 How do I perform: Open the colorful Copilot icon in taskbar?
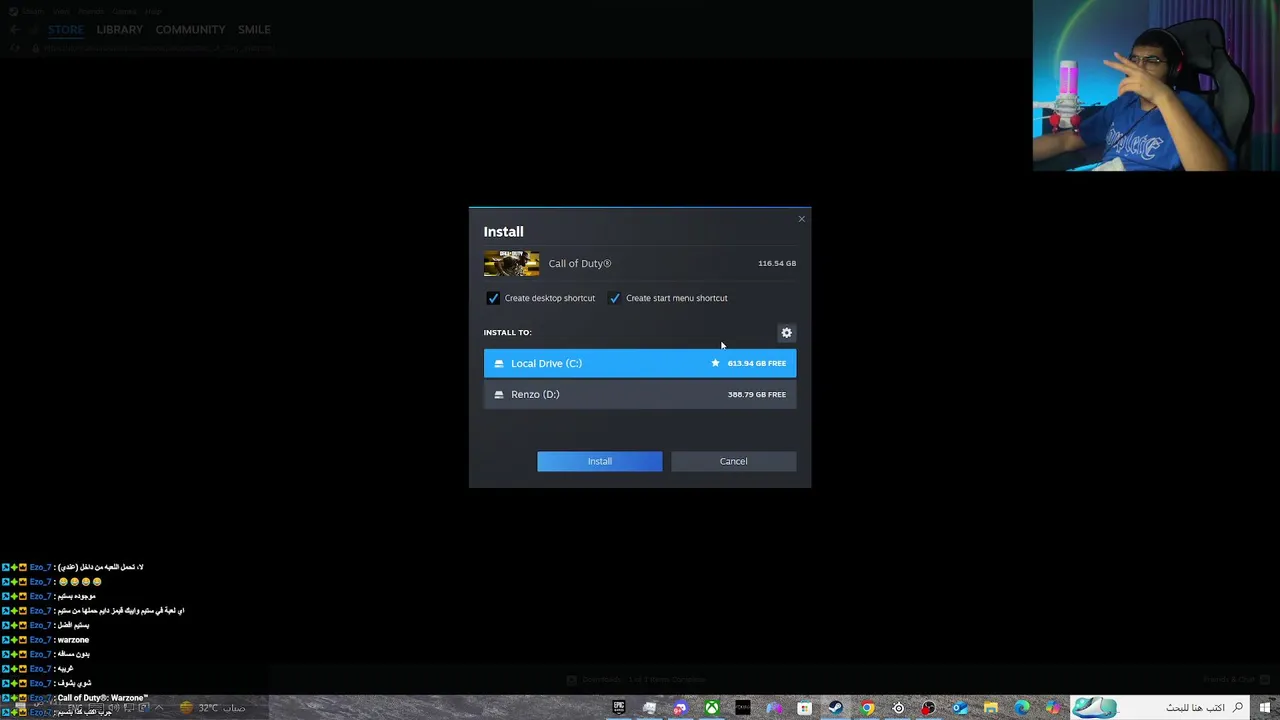(x=1053, y=708)
